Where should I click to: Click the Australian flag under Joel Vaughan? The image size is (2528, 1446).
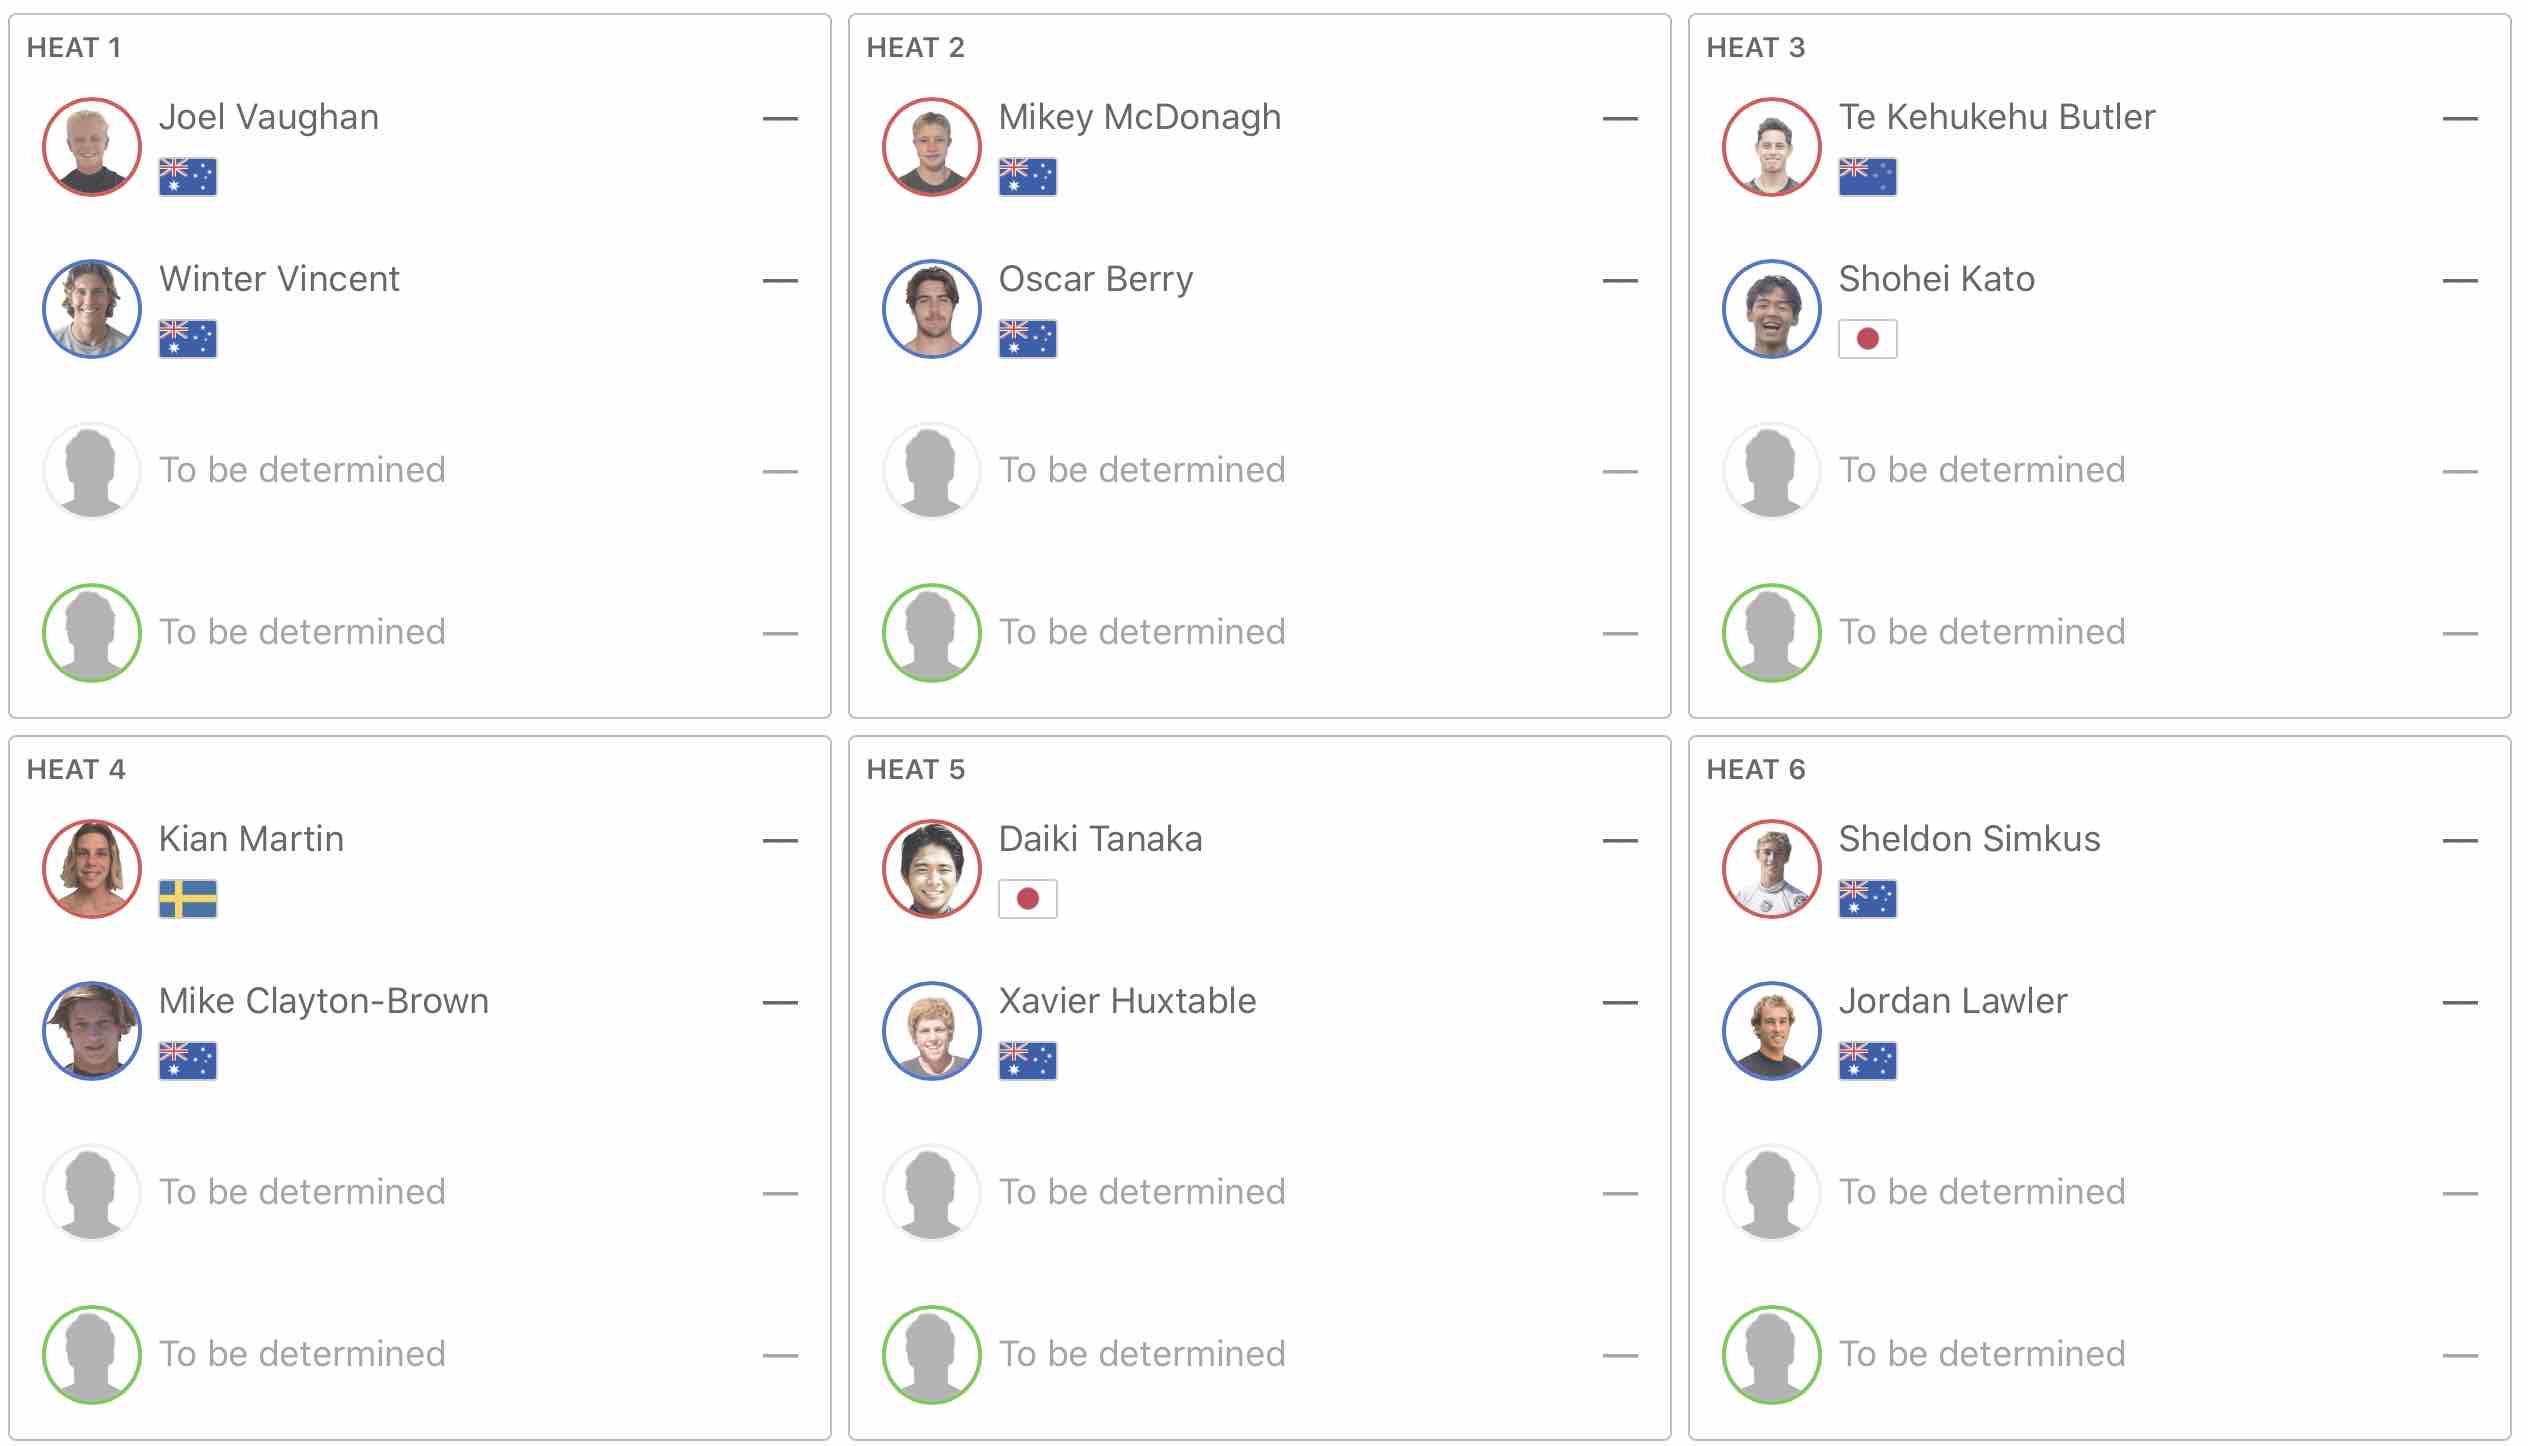(188, 177)
